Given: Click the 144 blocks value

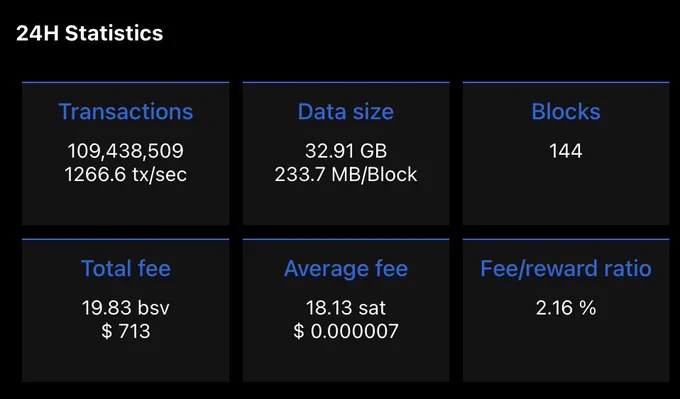Looking at the screenshot, I should [x=566, y=151].
